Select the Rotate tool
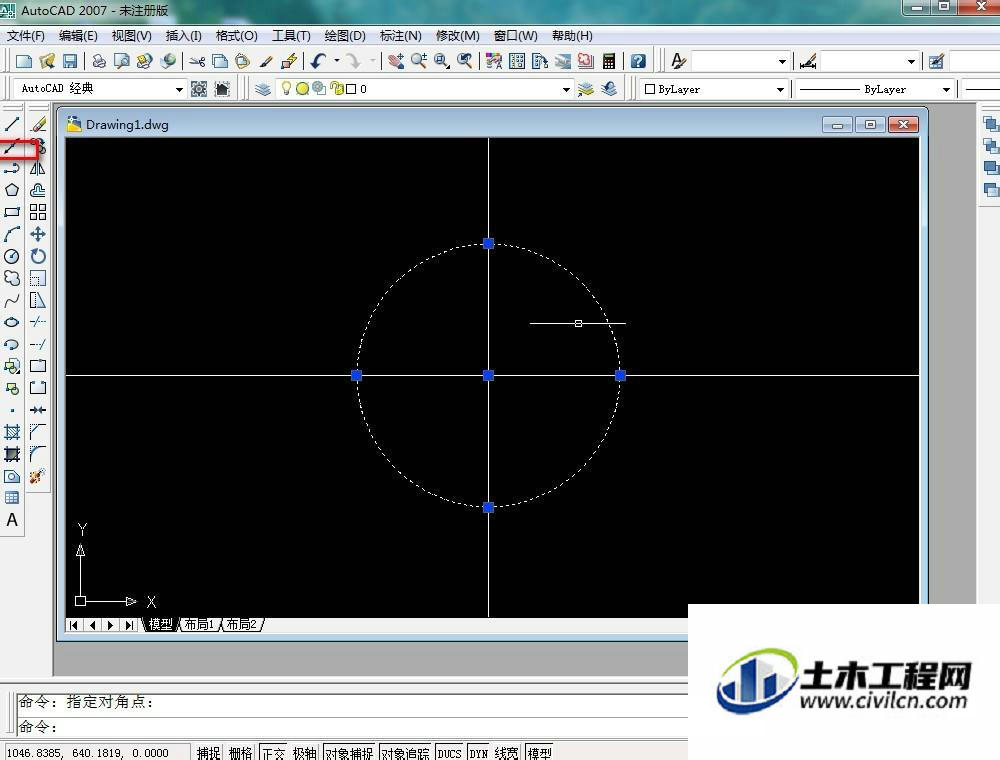The width and height of the screenshot is (1000, 760). click(38, 256)
